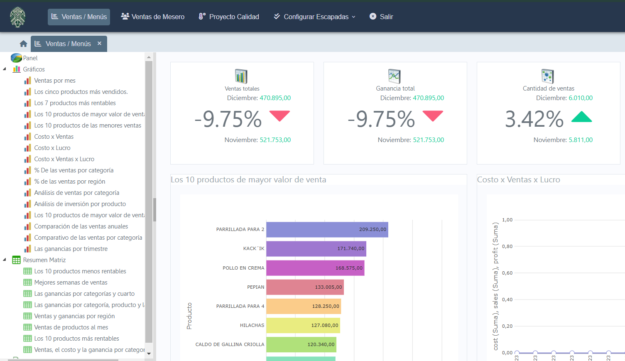Click the HILACHAS yellow bar

pyautogui.click(x=303, y=325)
